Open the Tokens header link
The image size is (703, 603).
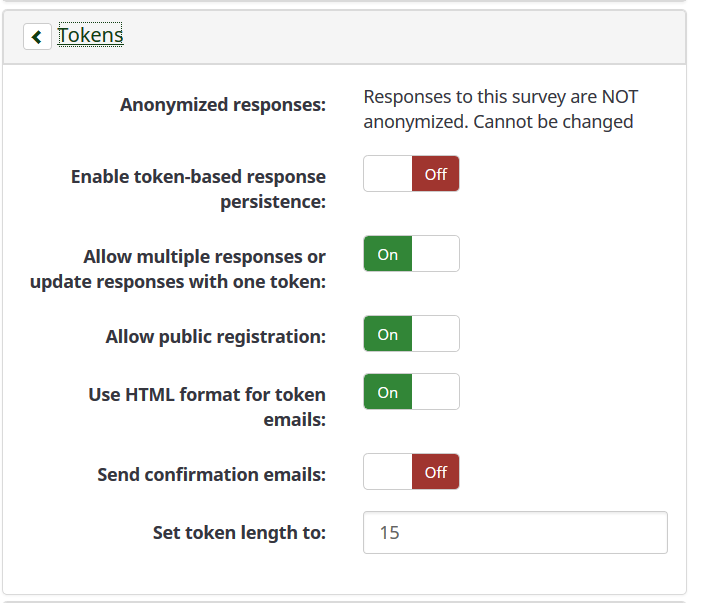(90, 36)
